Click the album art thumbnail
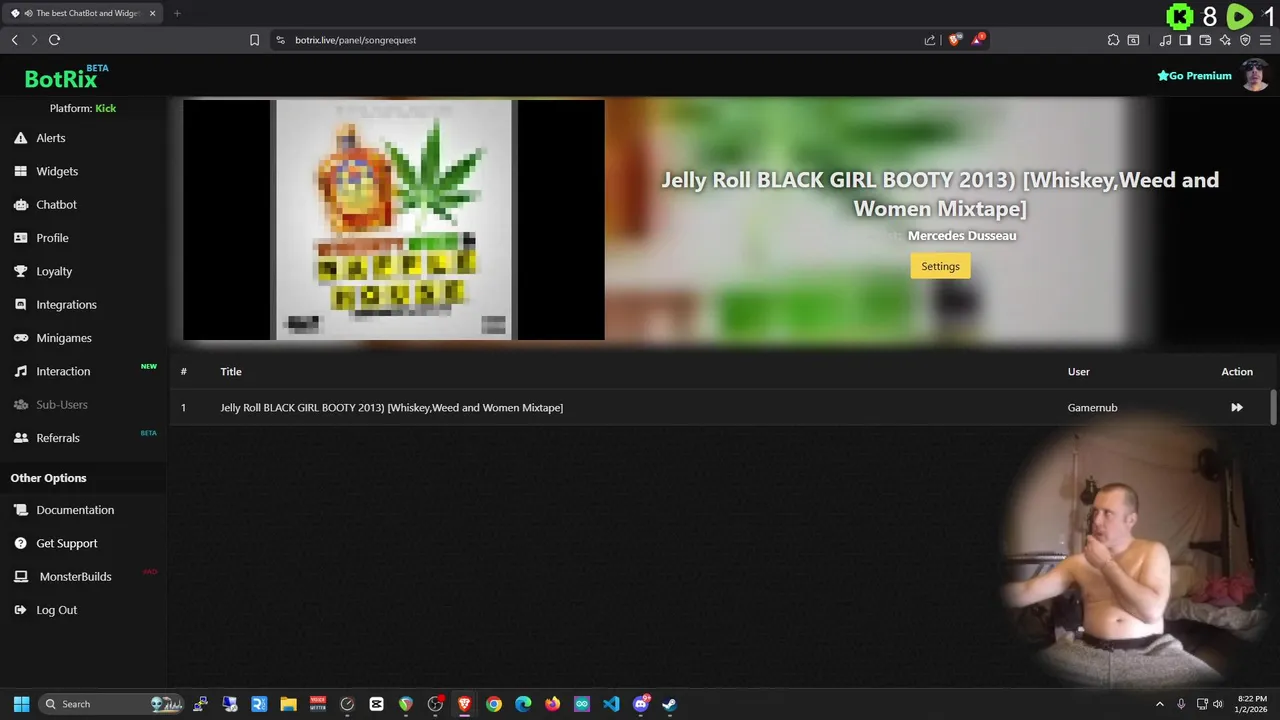The image size is (1280, 720). [393, 220]
